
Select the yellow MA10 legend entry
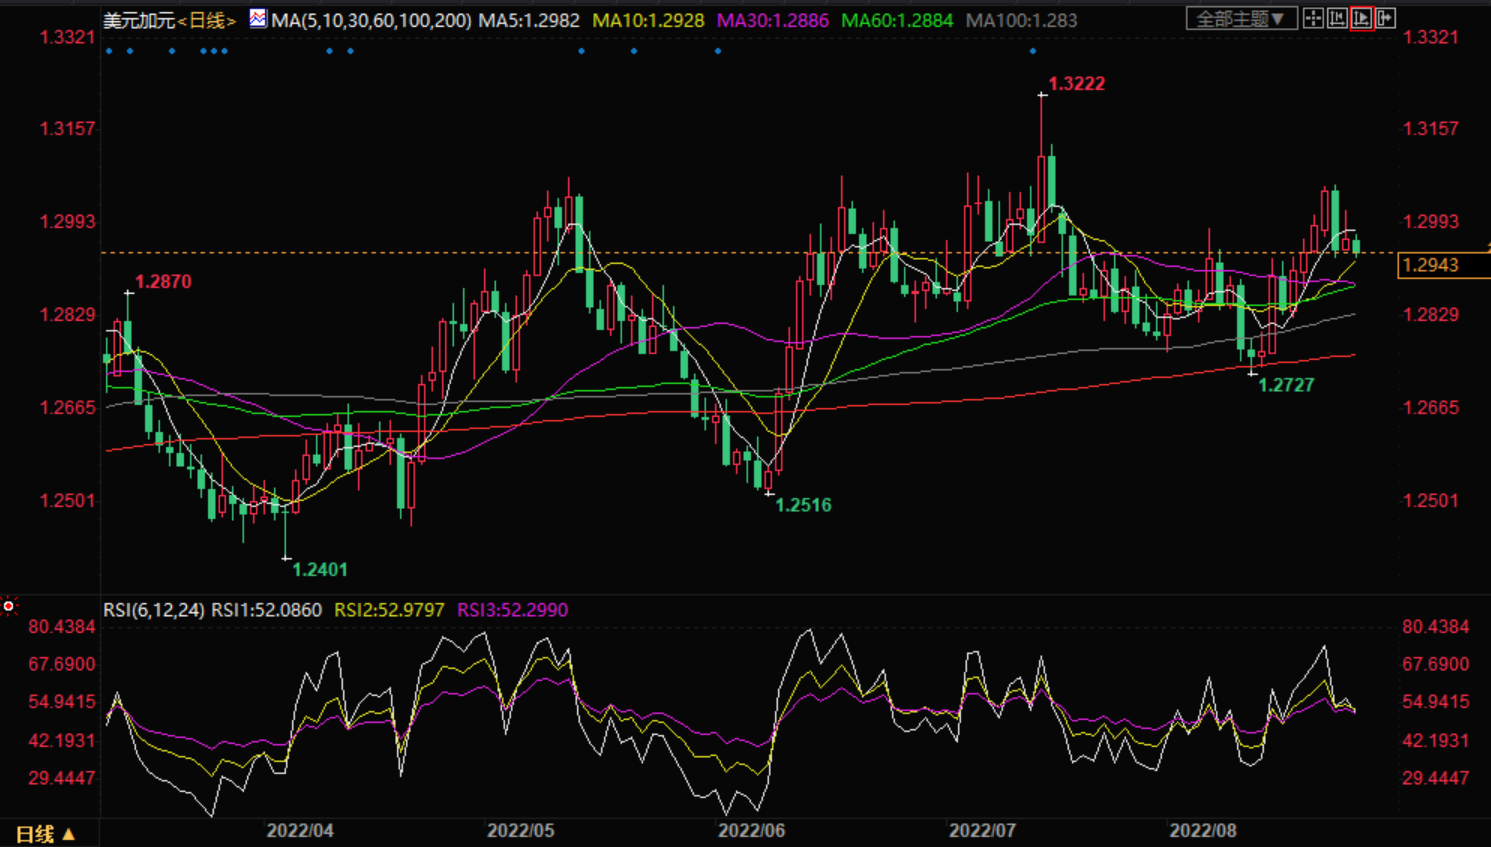pos(648,20)
